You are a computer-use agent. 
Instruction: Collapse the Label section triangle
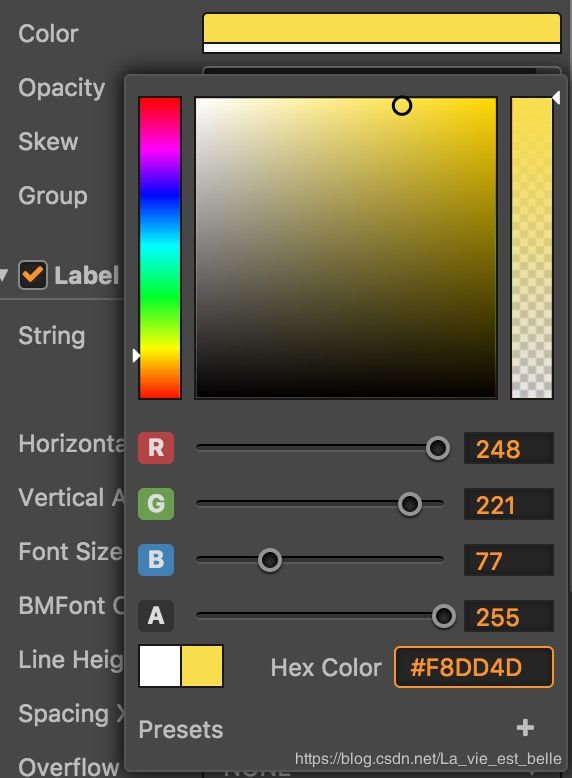click(x=4, y=275)
